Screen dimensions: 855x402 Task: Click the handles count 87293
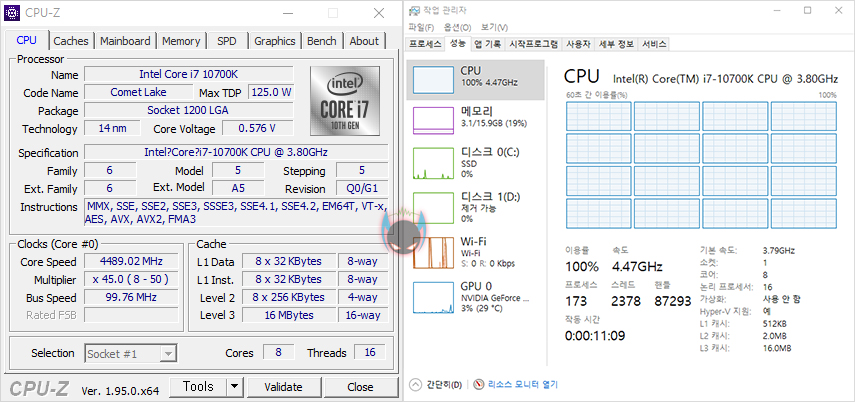pyautogui.click(x=672, y=301)
